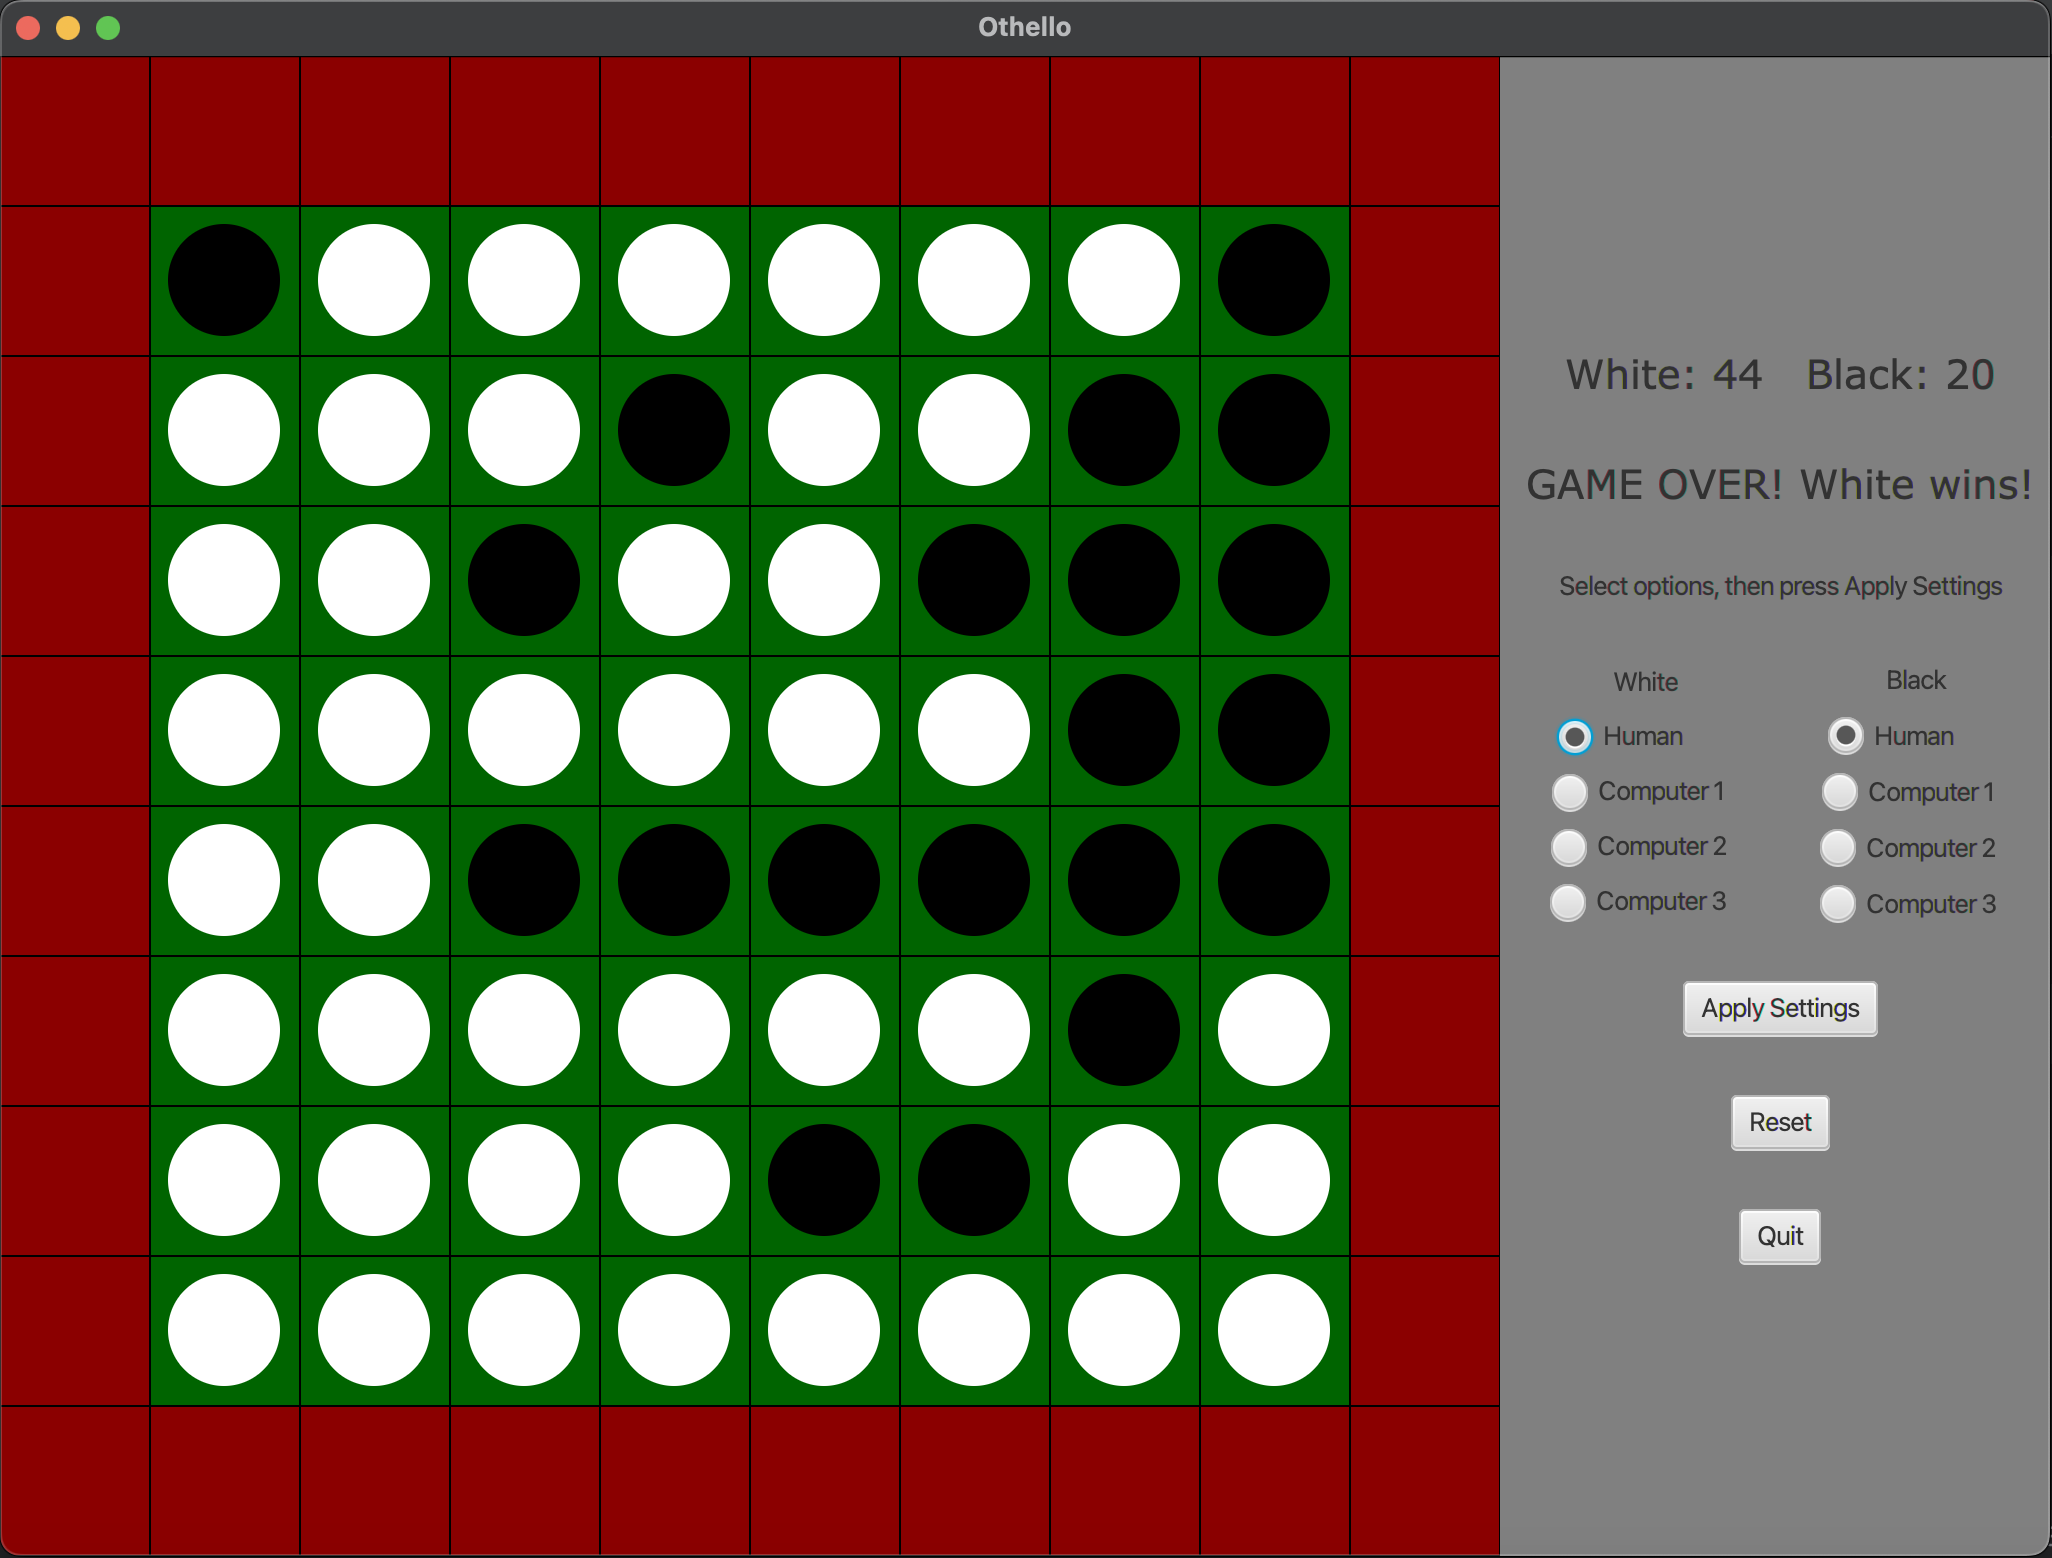Choose Computer 2 under the Black column
Image resolution: width=2052 pixels, height=1558 pixels.
(x=1839, y=848)
